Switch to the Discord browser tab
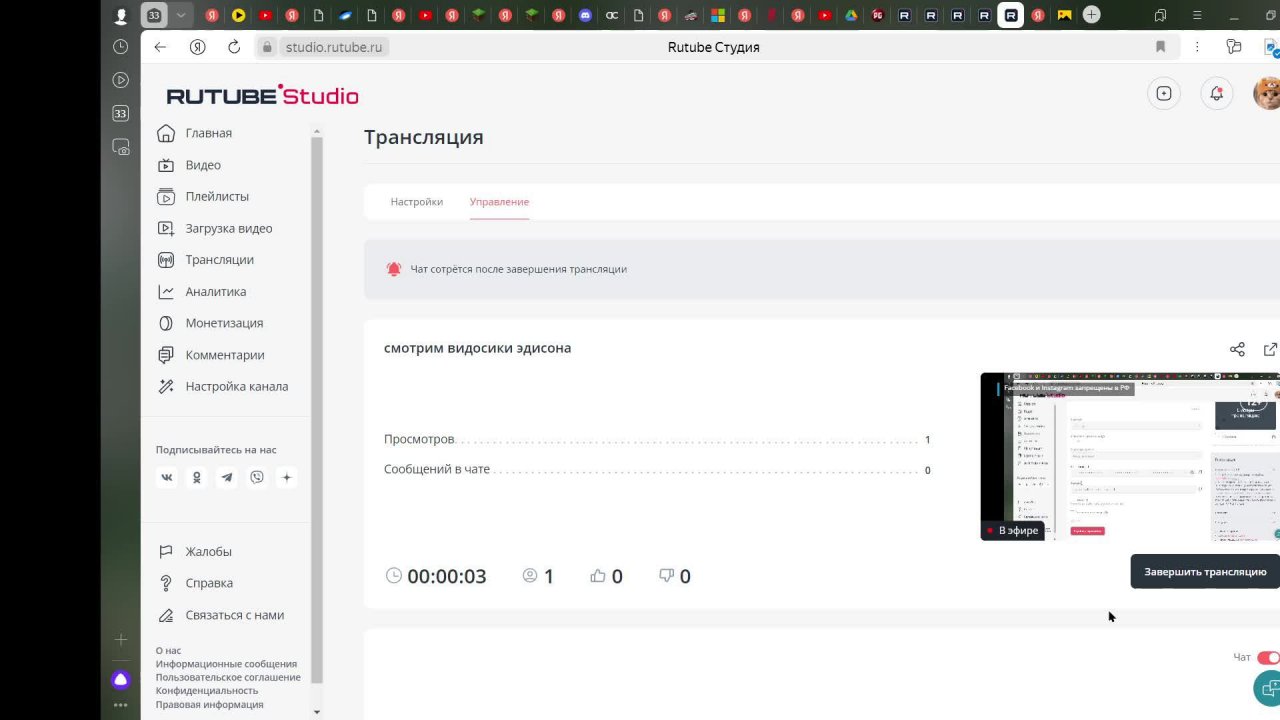Image resolution: width=1280 pixels, height=720 pixels. pyautogui.click(x=585, y=15)
